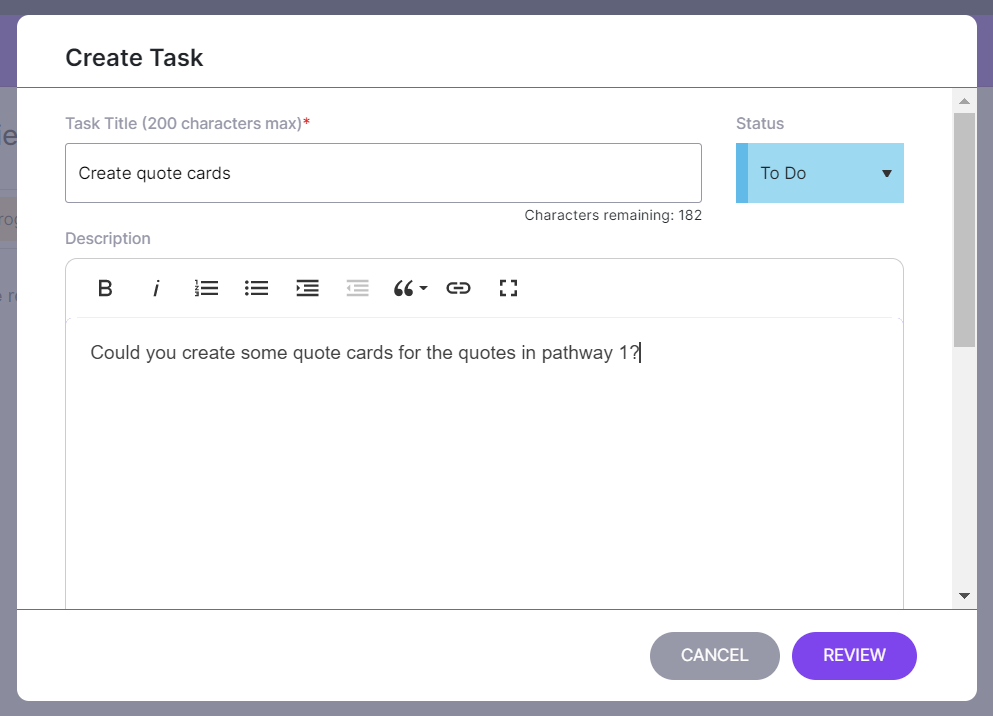Decrease indent of the text
The height and width of the screenshot is (716, 993).
coord(358,289)
